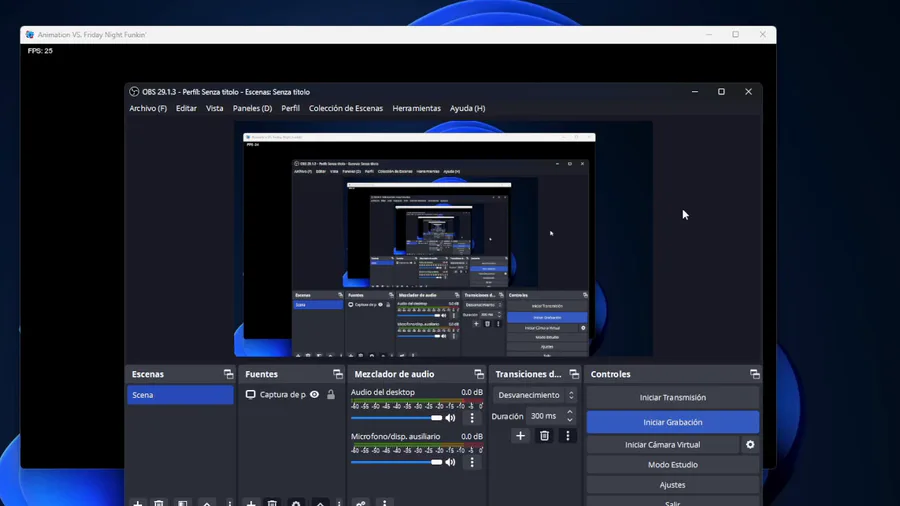The height and width of the screenshot is (506, 900).
Task: Click the OBS logo in title bar
Action: [134, 92]
